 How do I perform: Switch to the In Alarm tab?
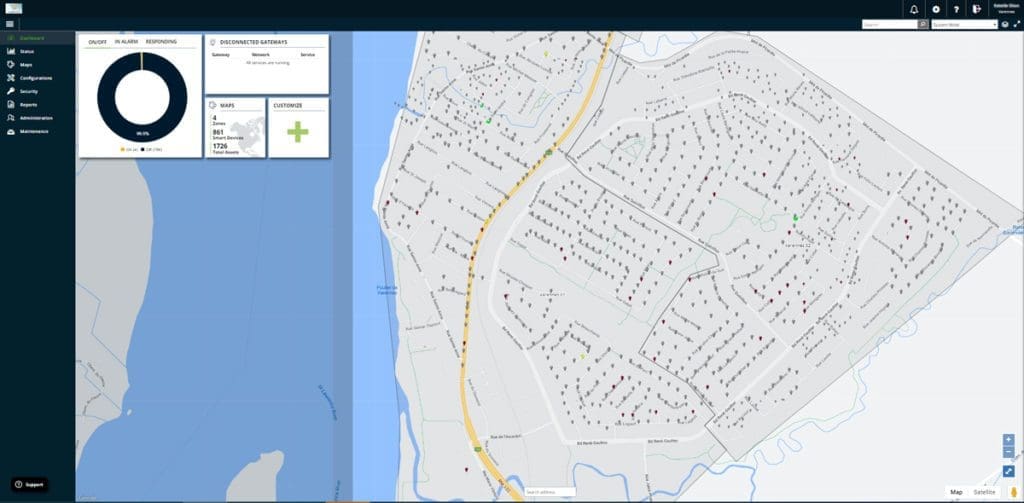(126, 42)
